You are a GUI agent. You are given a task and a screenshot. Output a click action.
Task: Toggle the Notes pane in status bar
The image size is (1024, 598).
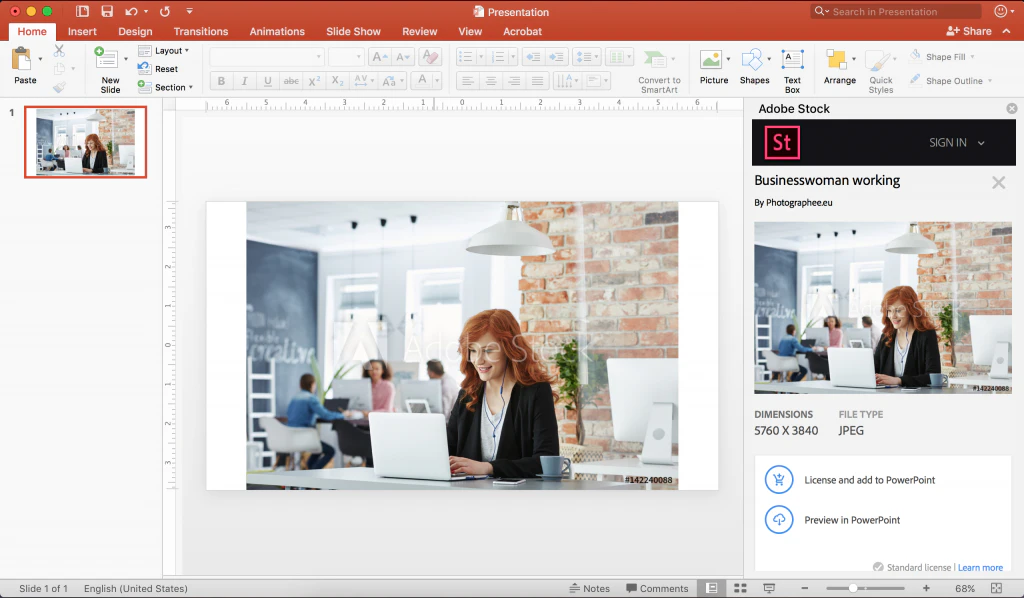coord(590,588)
